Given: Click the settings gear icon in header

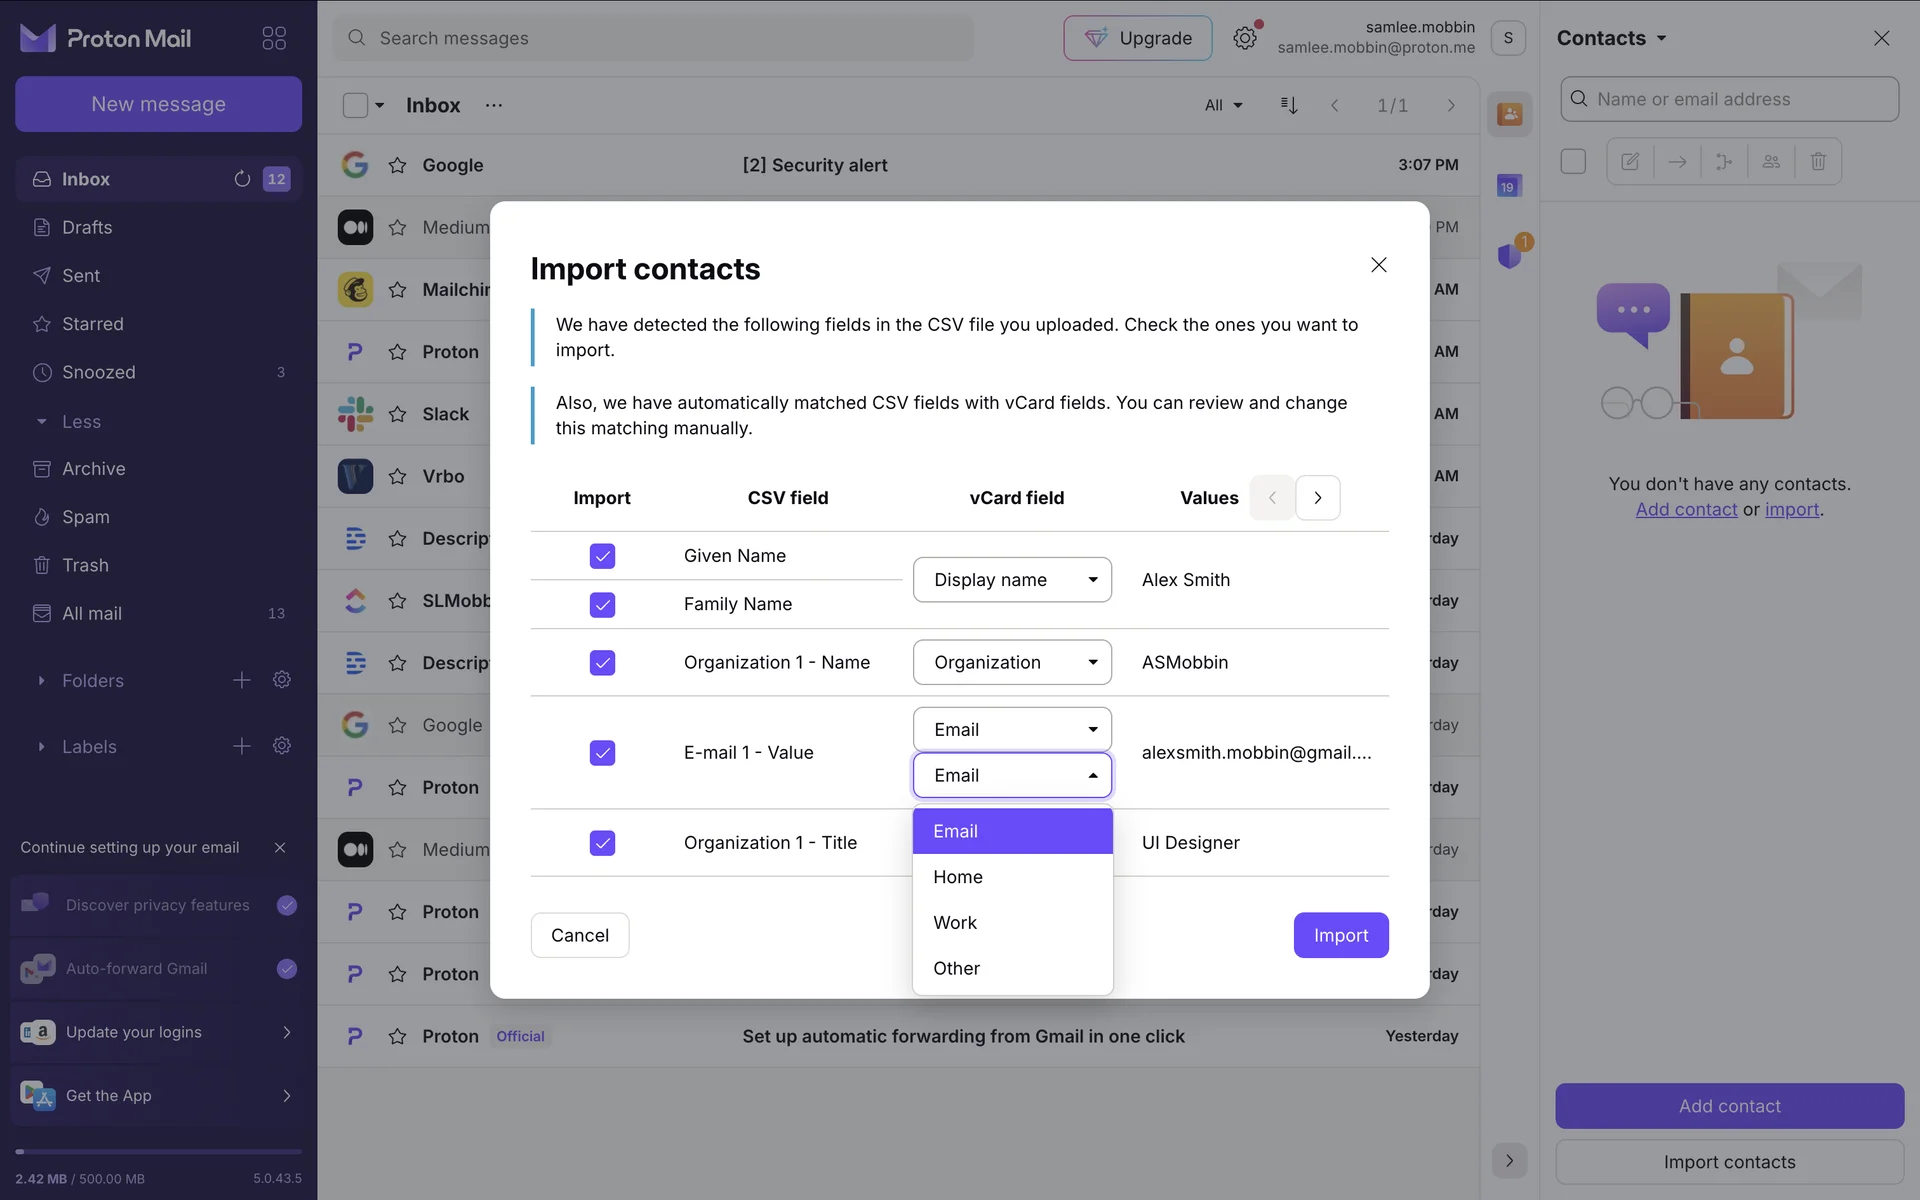Looking at the screenshot, I should (1244, 38).
